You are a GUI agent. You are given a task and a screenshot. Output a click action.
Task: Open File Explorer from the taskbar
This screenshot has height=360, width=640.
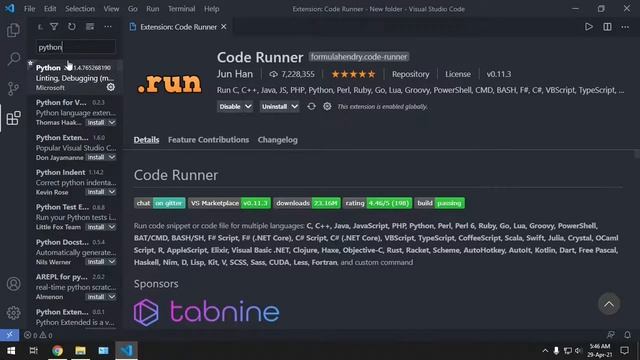point(80,351)
